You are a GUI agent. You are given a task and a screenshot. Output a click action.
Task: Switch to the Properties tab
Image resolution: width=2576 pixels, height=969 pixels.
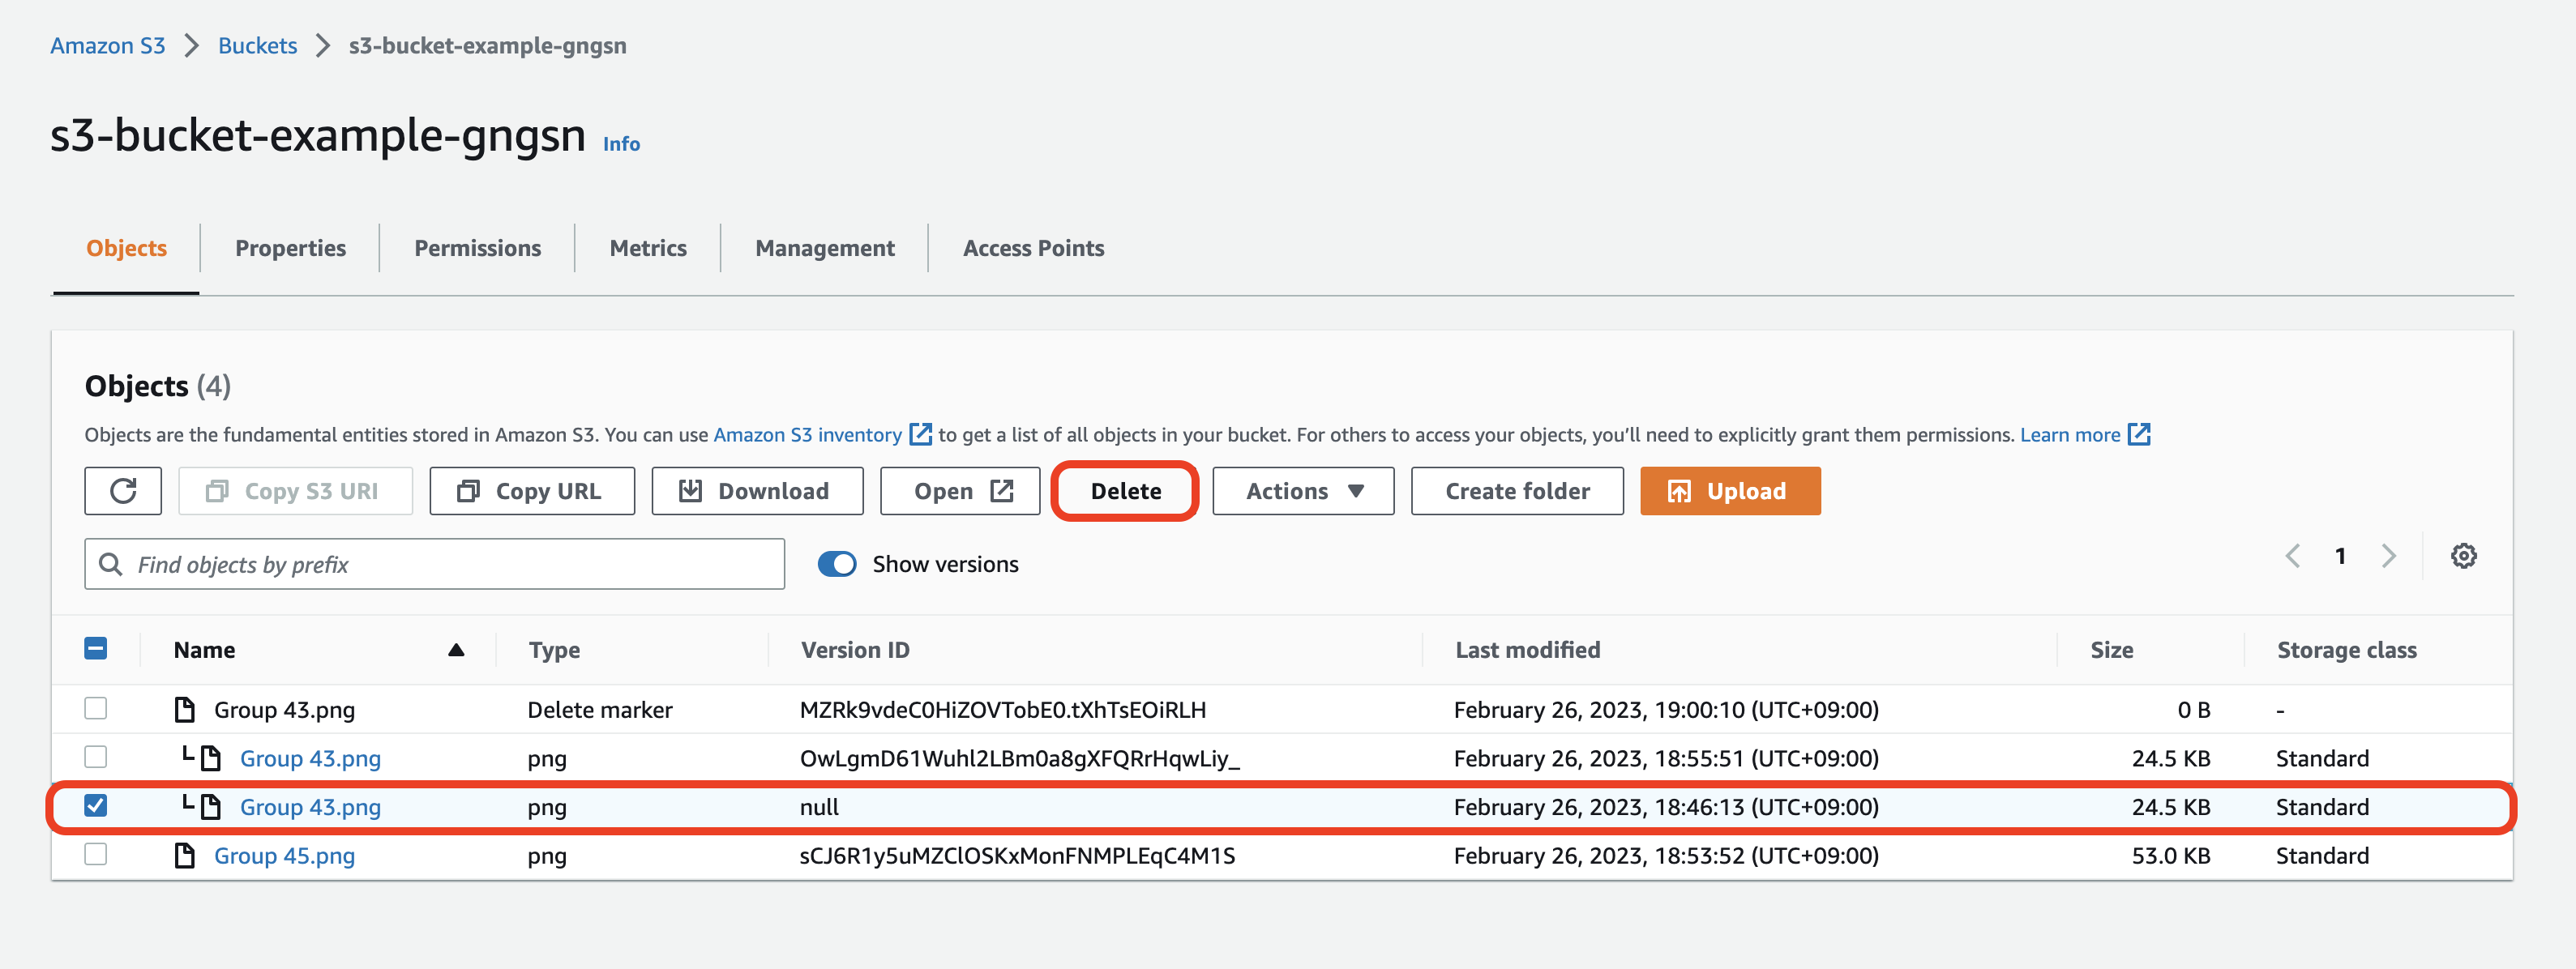(290, 248)
